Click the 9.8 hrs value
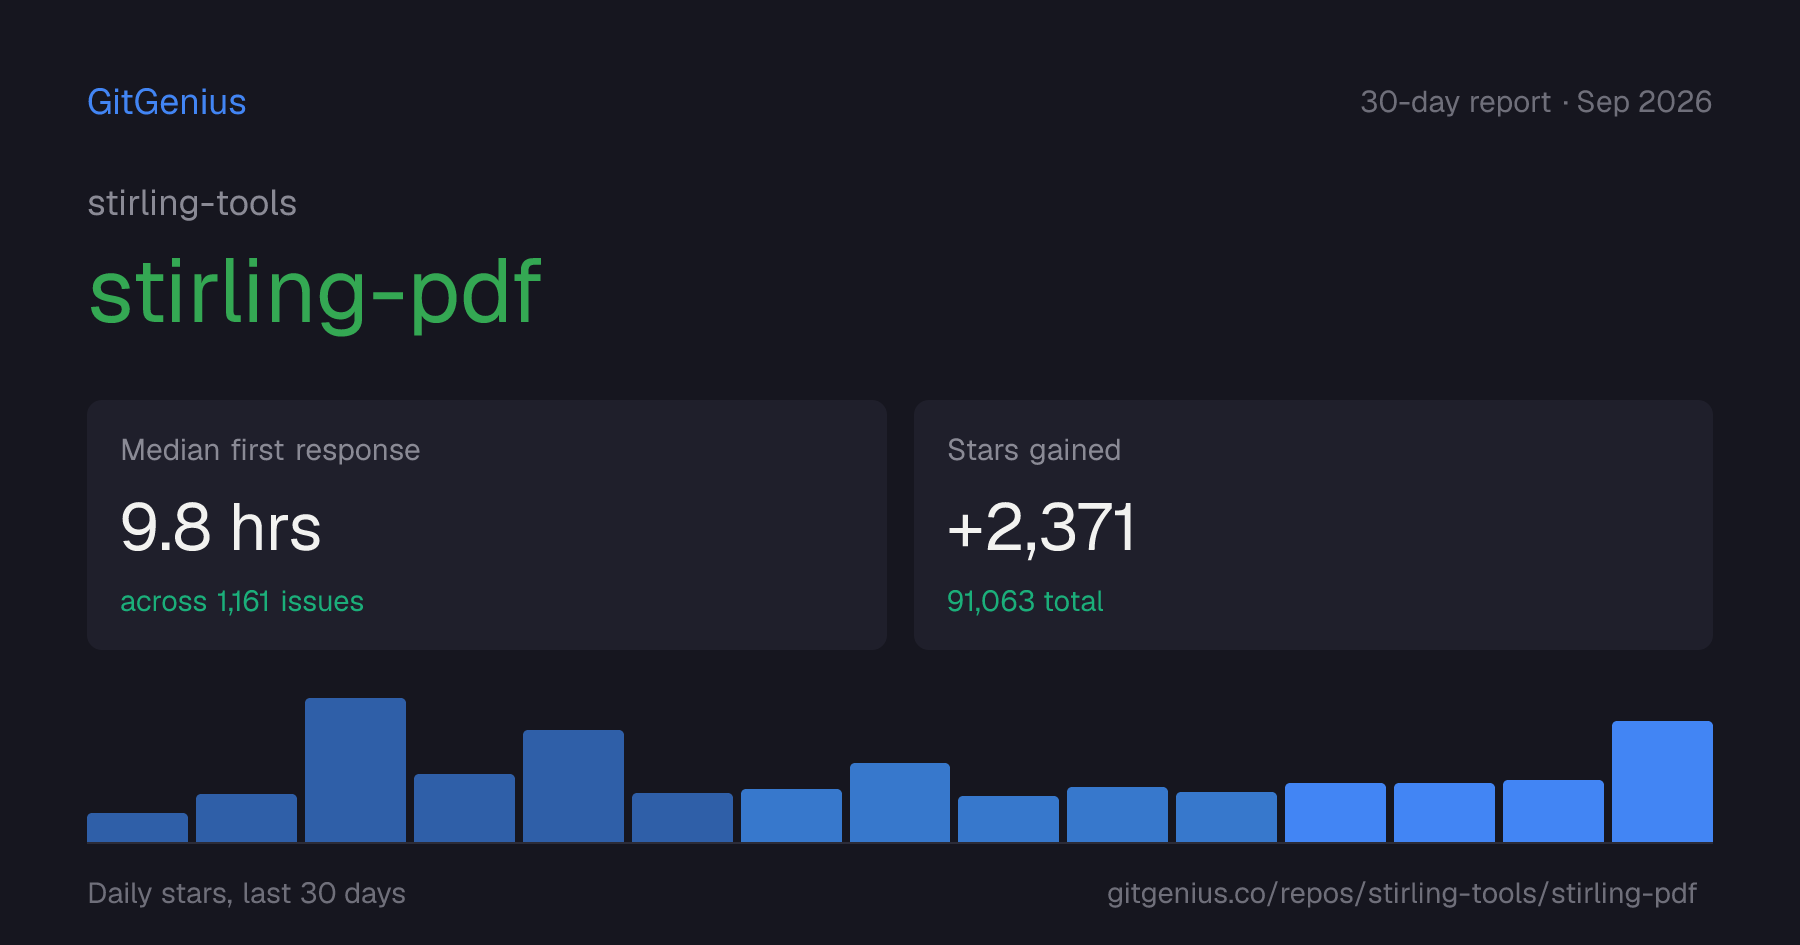The width and height of the screenshot is (1800, 945). (221, 527)
